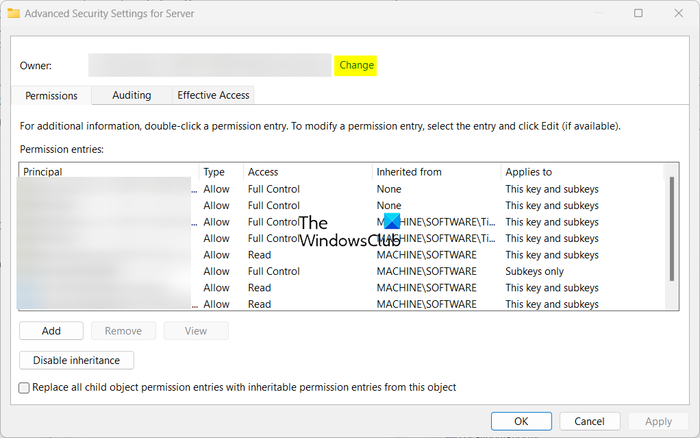Open the Effective Access tab

coord(213,95)
